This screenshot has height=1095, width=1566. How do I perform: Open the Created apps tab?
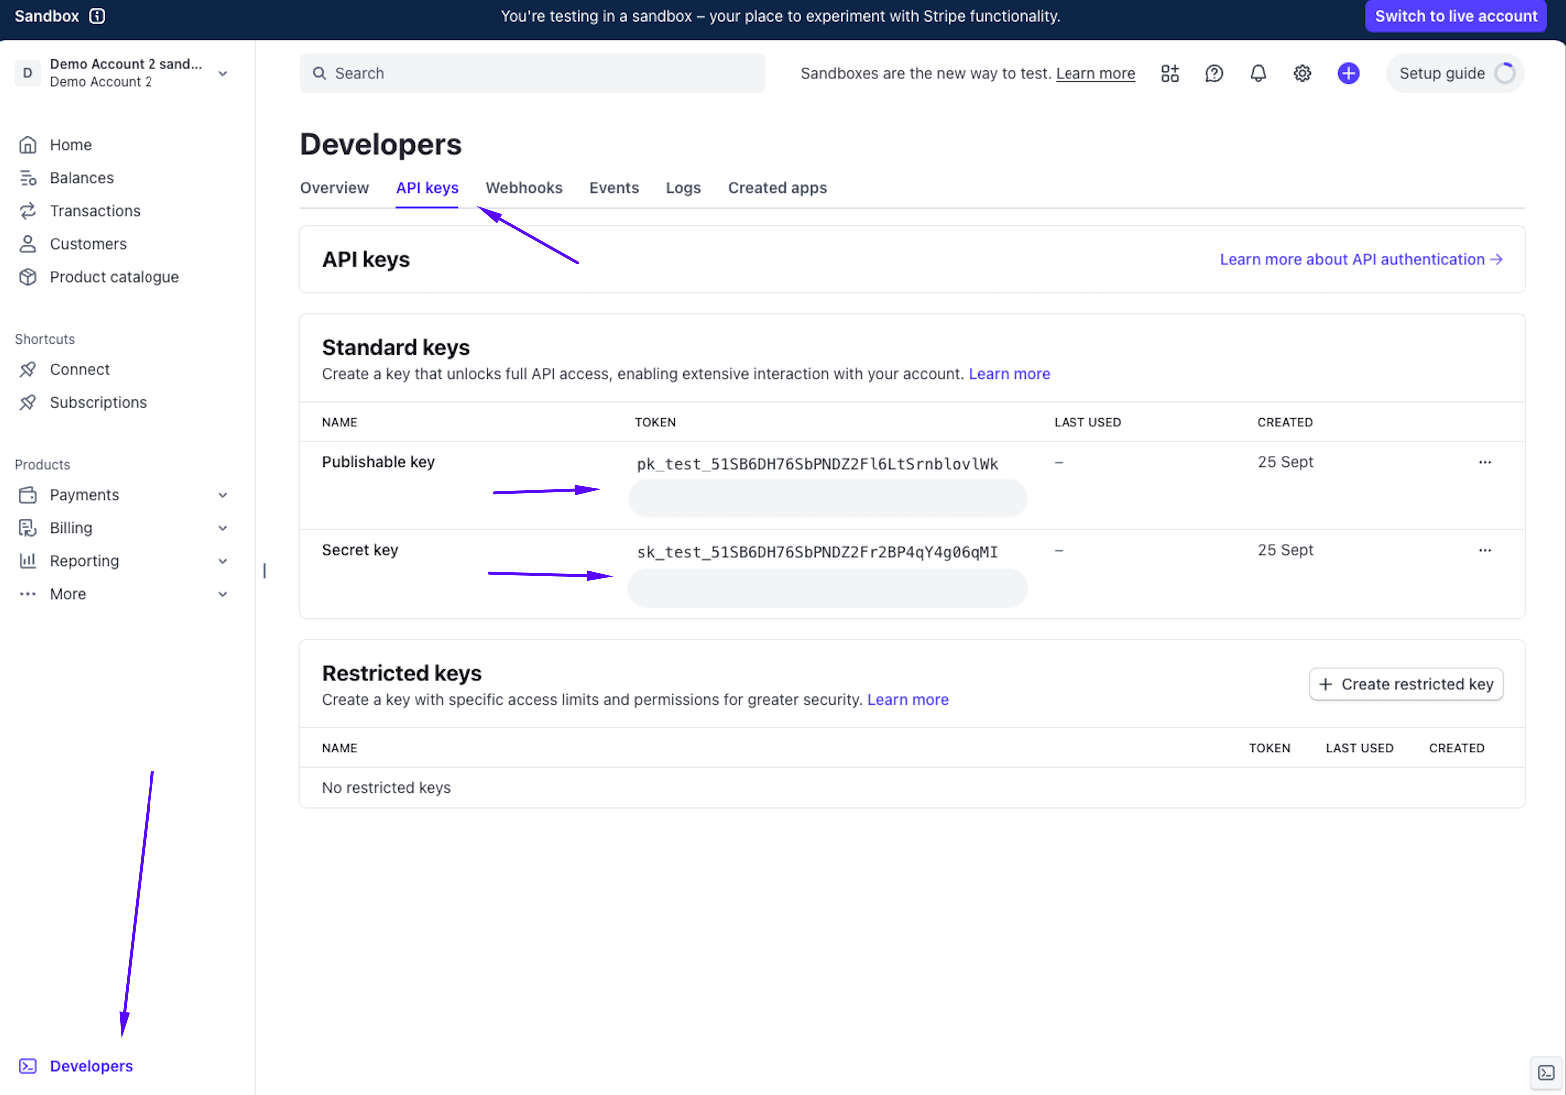(x=777, y=188)
